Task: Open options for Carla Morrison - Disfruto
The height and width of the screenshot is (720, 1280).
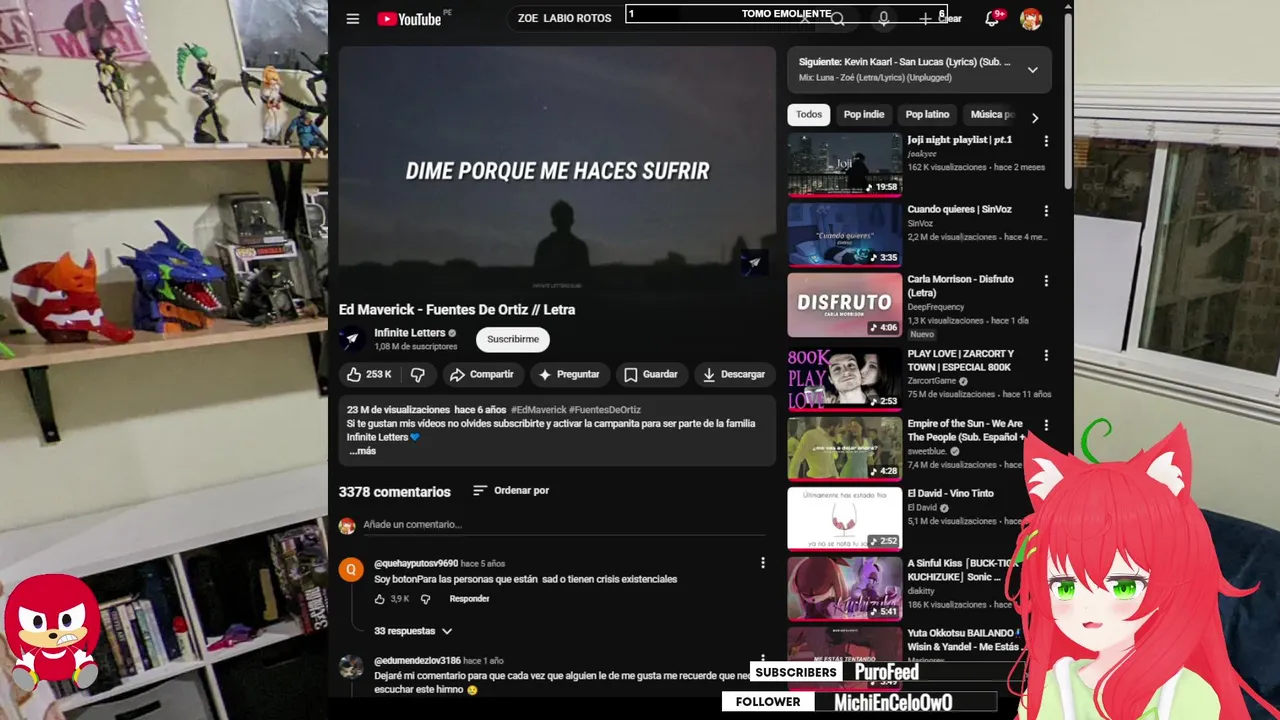Action: [x=1046, y=281]
